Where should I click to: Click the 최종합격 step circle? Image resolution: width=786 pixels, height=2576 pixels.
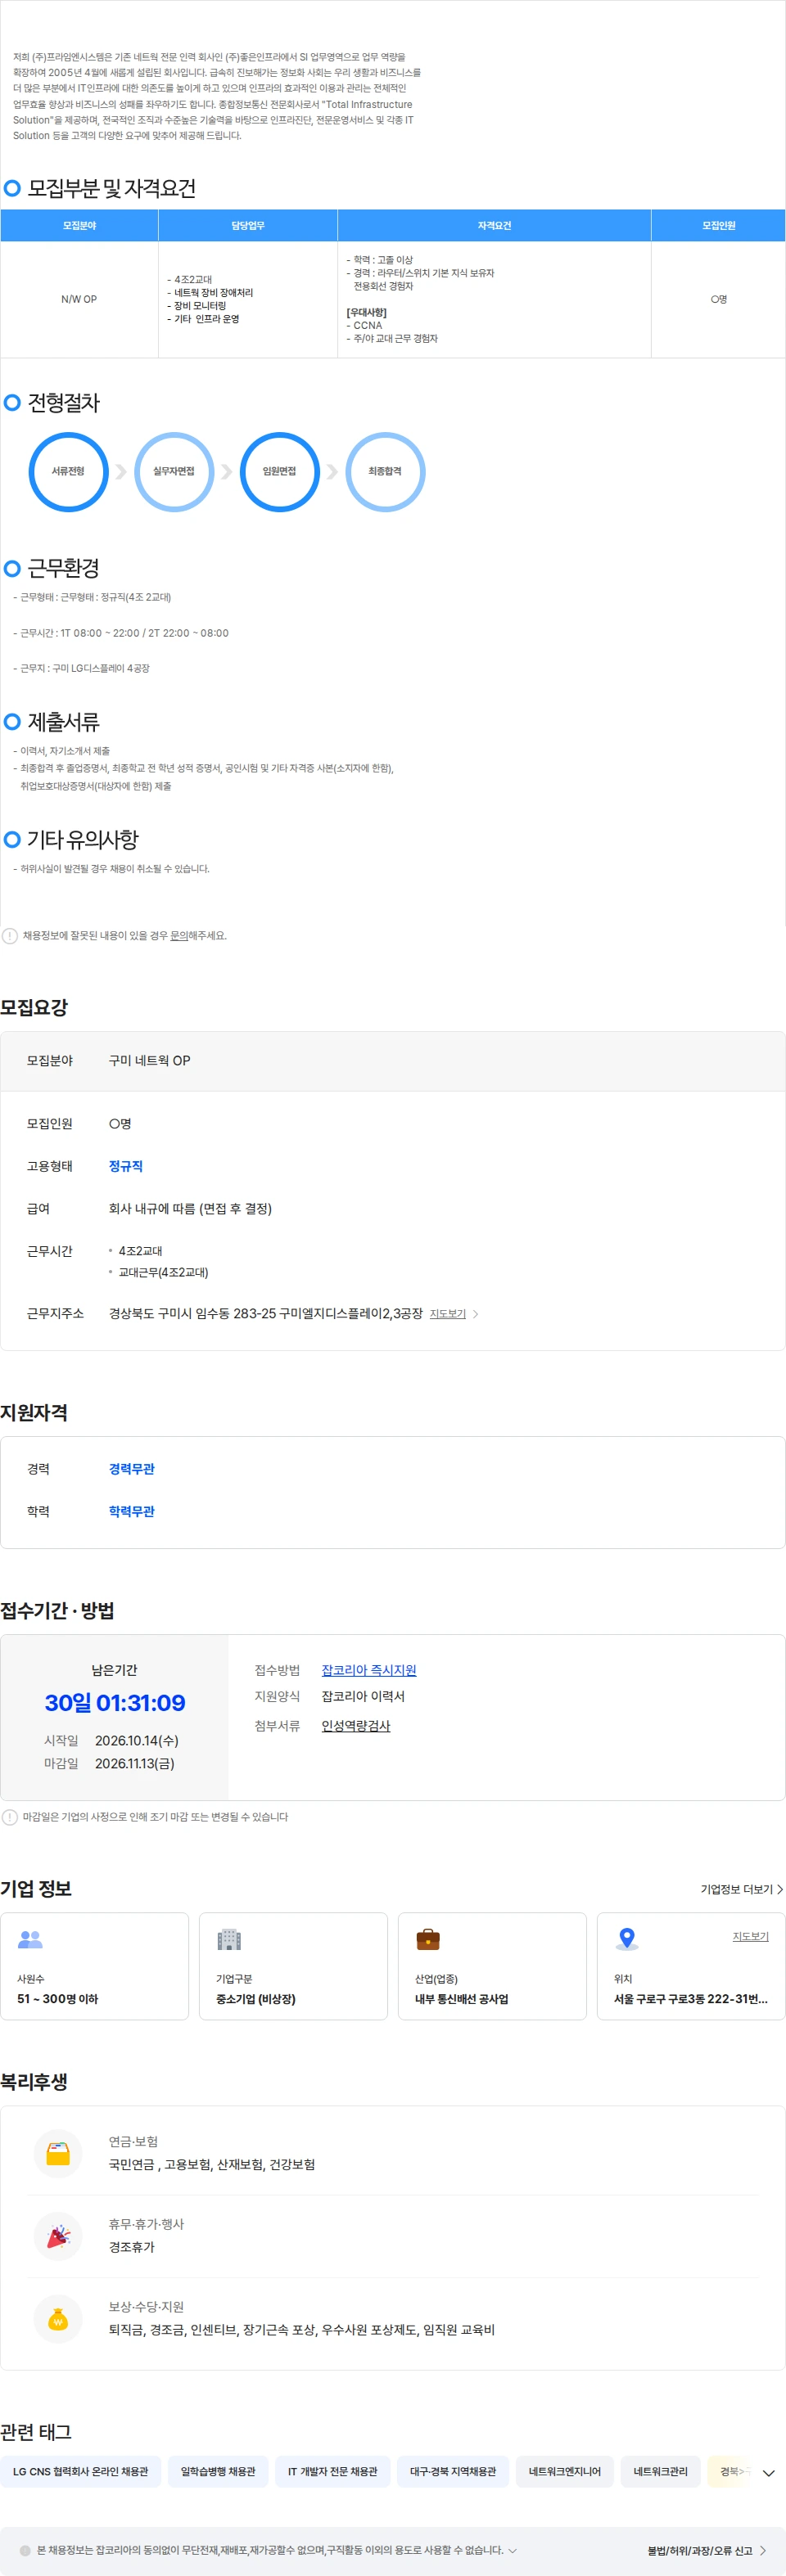click(x=385, y=471)
